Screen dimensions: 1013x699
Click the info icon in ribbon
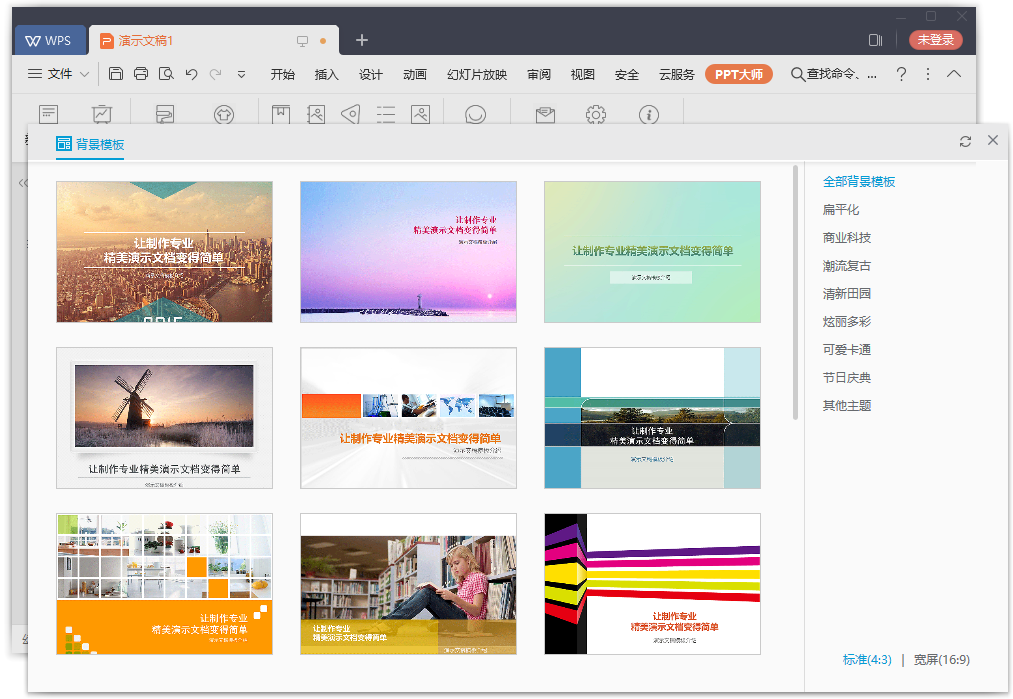tap(649, 115)
